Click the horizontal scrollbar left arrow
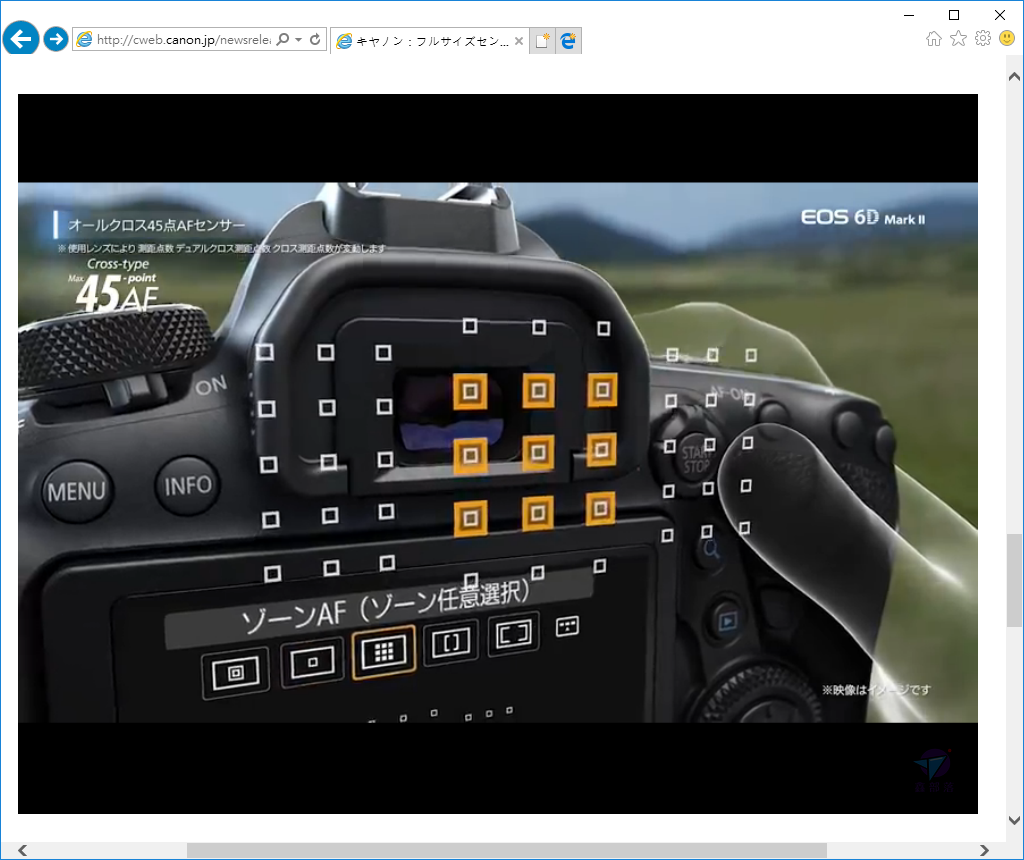This screenshot has height=860, width=1024. pyautogui.click(x=23, y=850)
